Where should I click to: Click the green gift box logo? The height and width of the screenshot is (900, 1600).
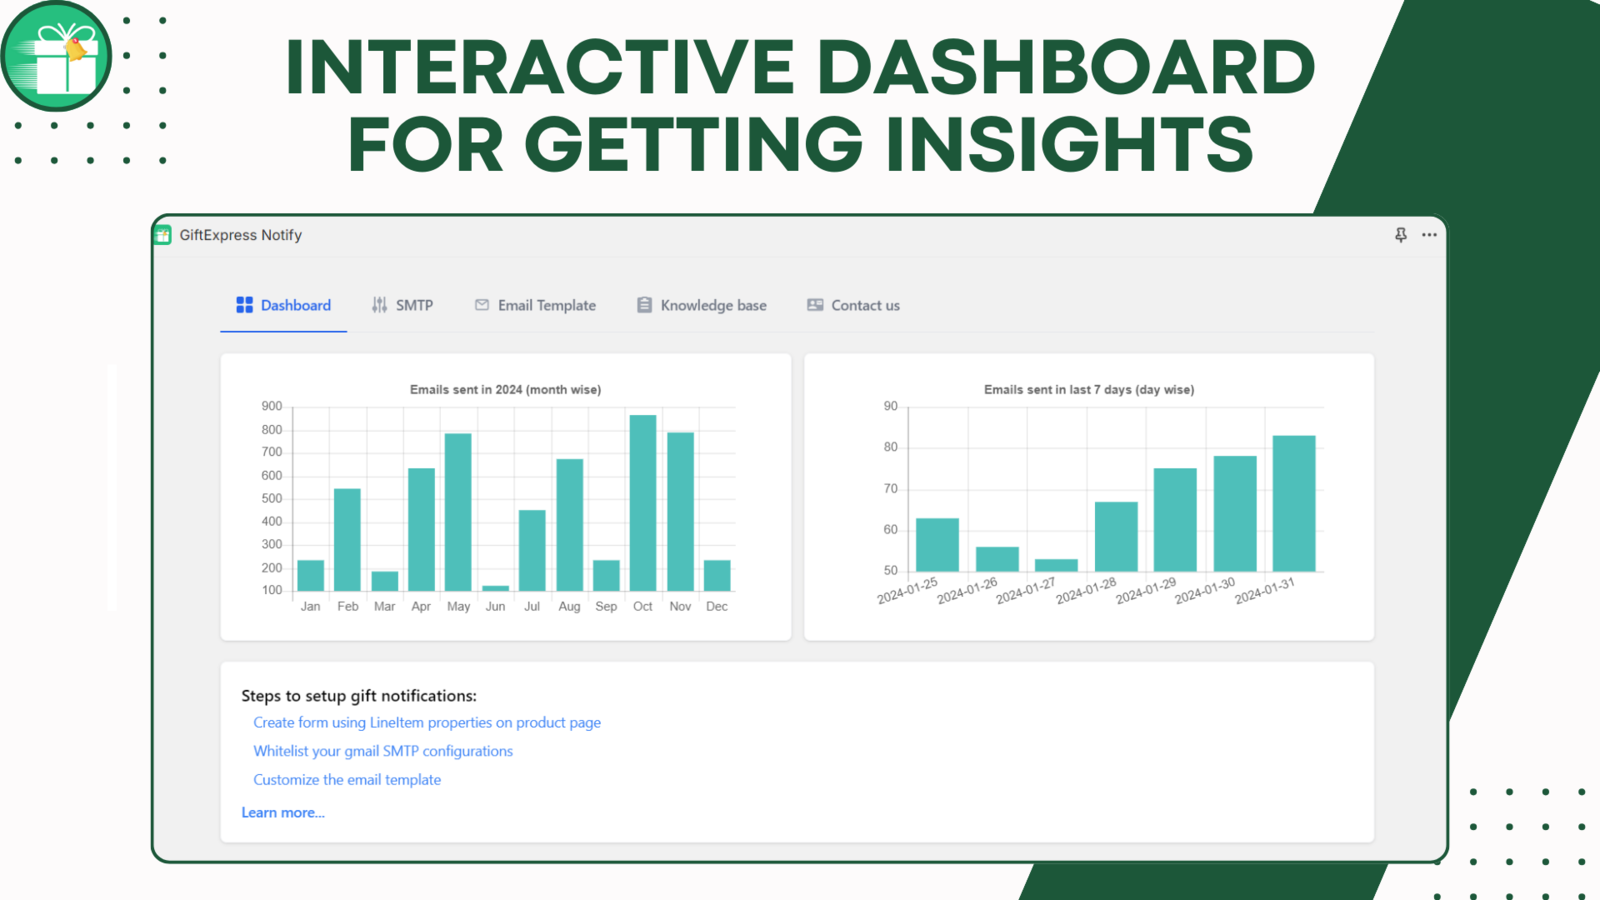pyautogui.click(x=55, y=57)
